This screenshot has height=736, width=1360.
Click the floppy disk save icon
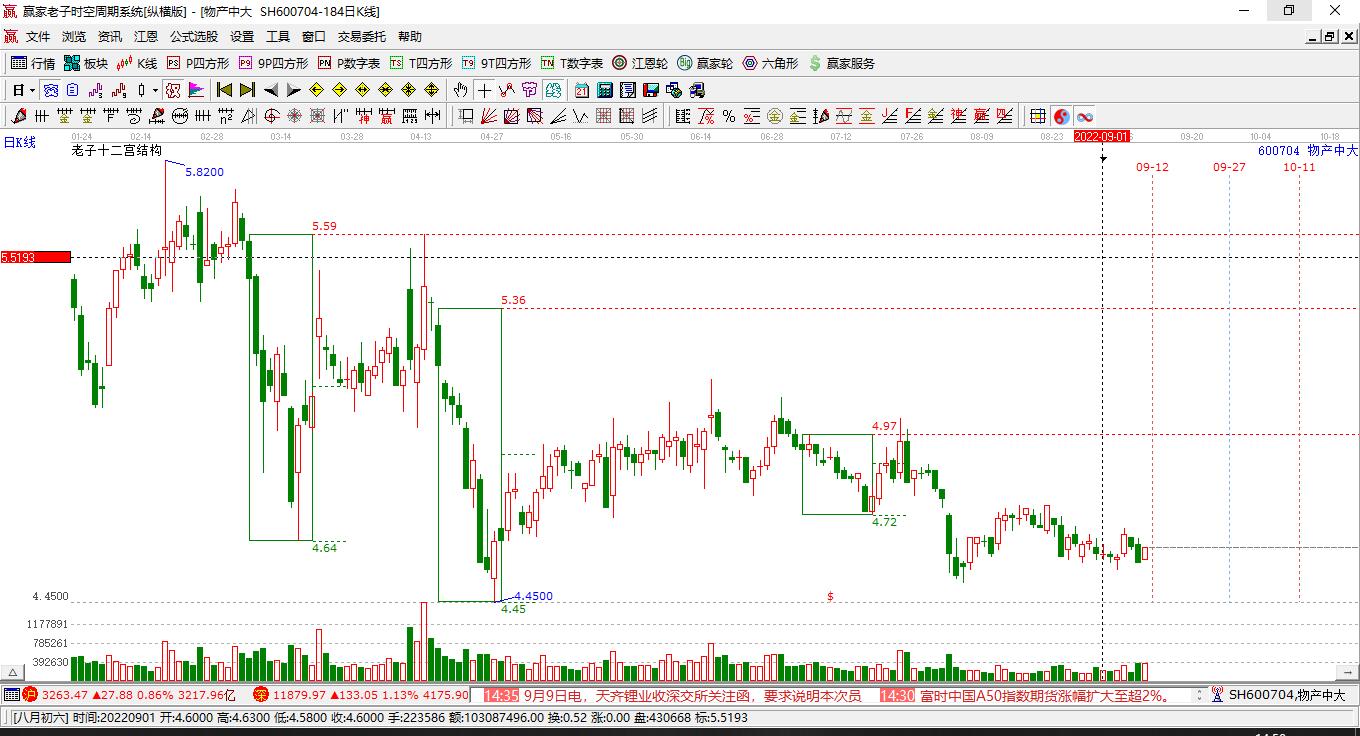coord(650,90)
